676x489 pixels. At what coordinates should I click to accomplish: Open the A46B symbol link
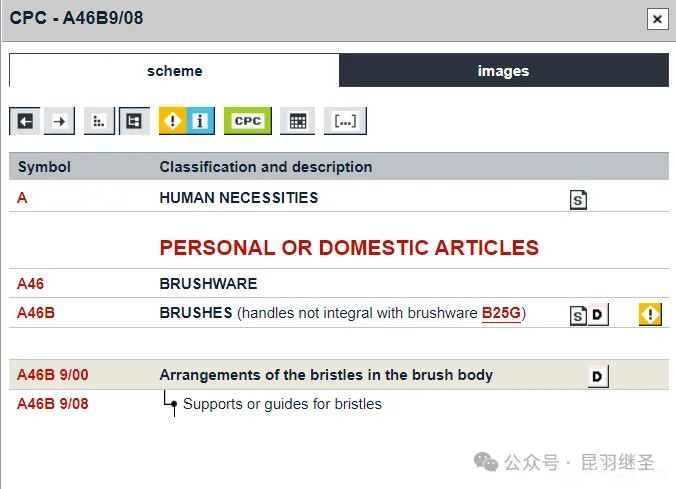(x=36, y=313)
